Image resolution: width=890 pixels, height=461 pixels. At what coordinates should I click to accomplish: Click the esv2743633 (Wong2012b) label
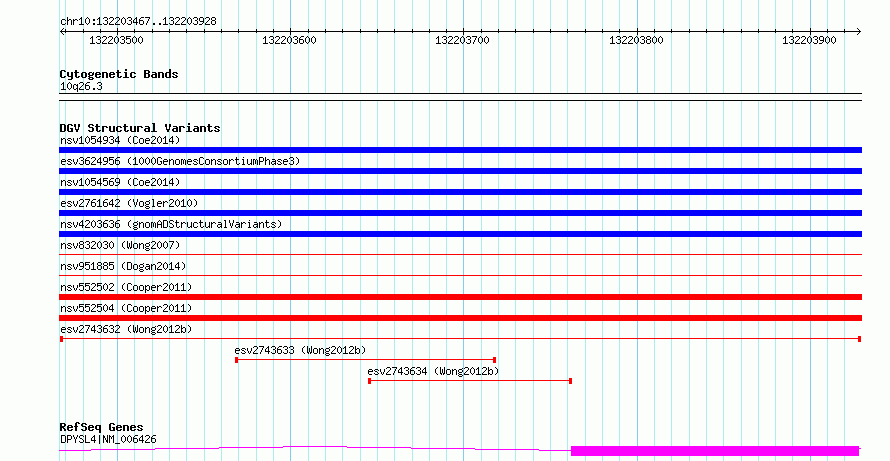point(300,350)
